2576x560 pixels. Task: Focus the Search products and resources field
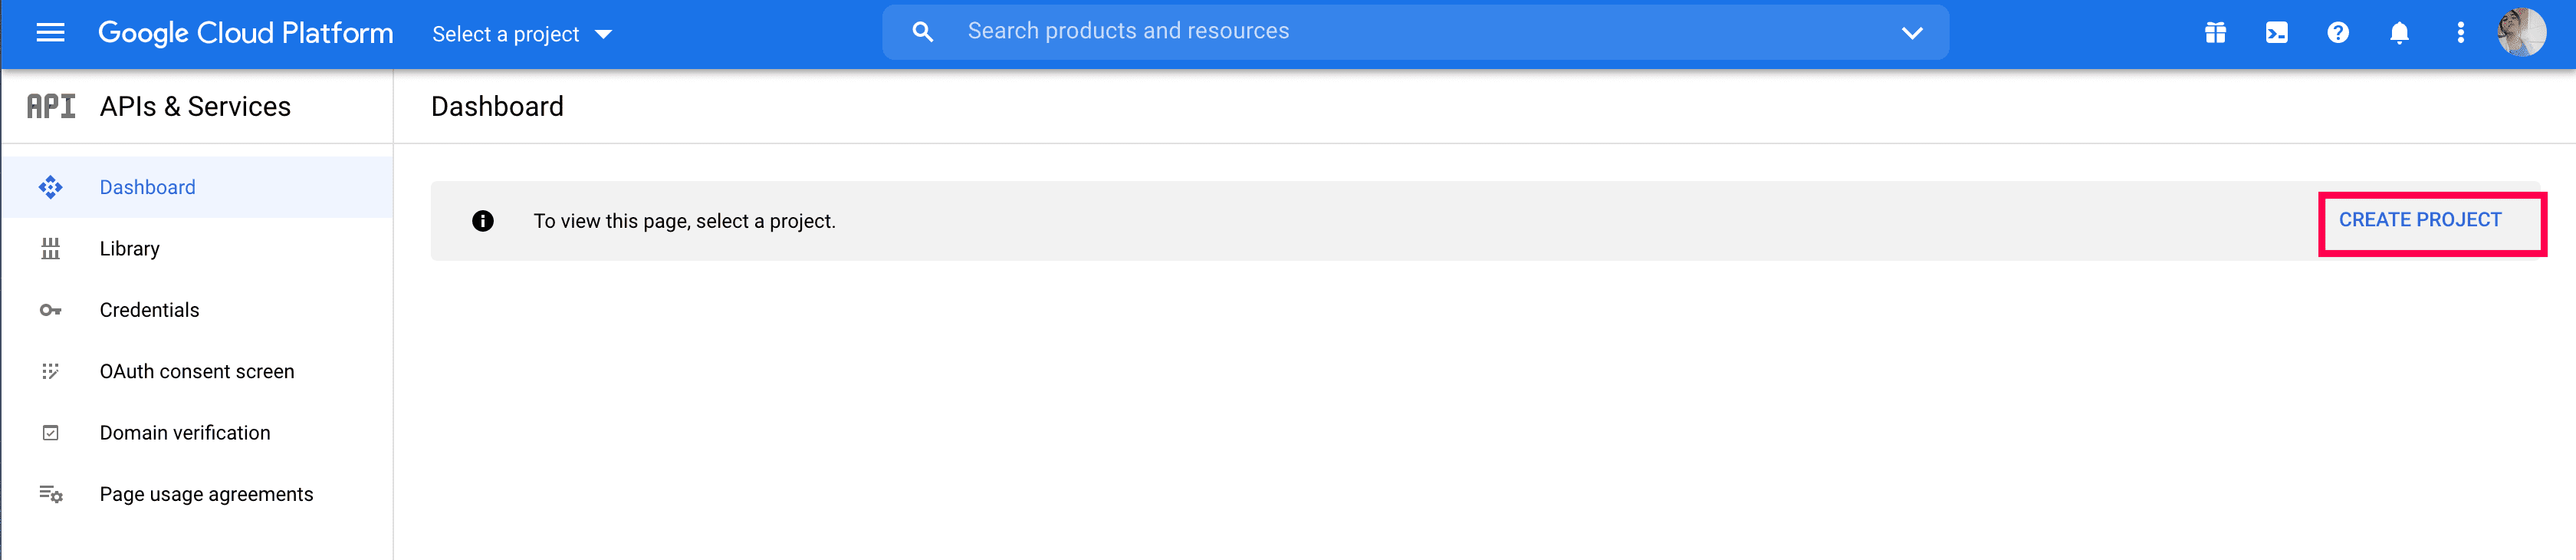(x=1400, y=32)
